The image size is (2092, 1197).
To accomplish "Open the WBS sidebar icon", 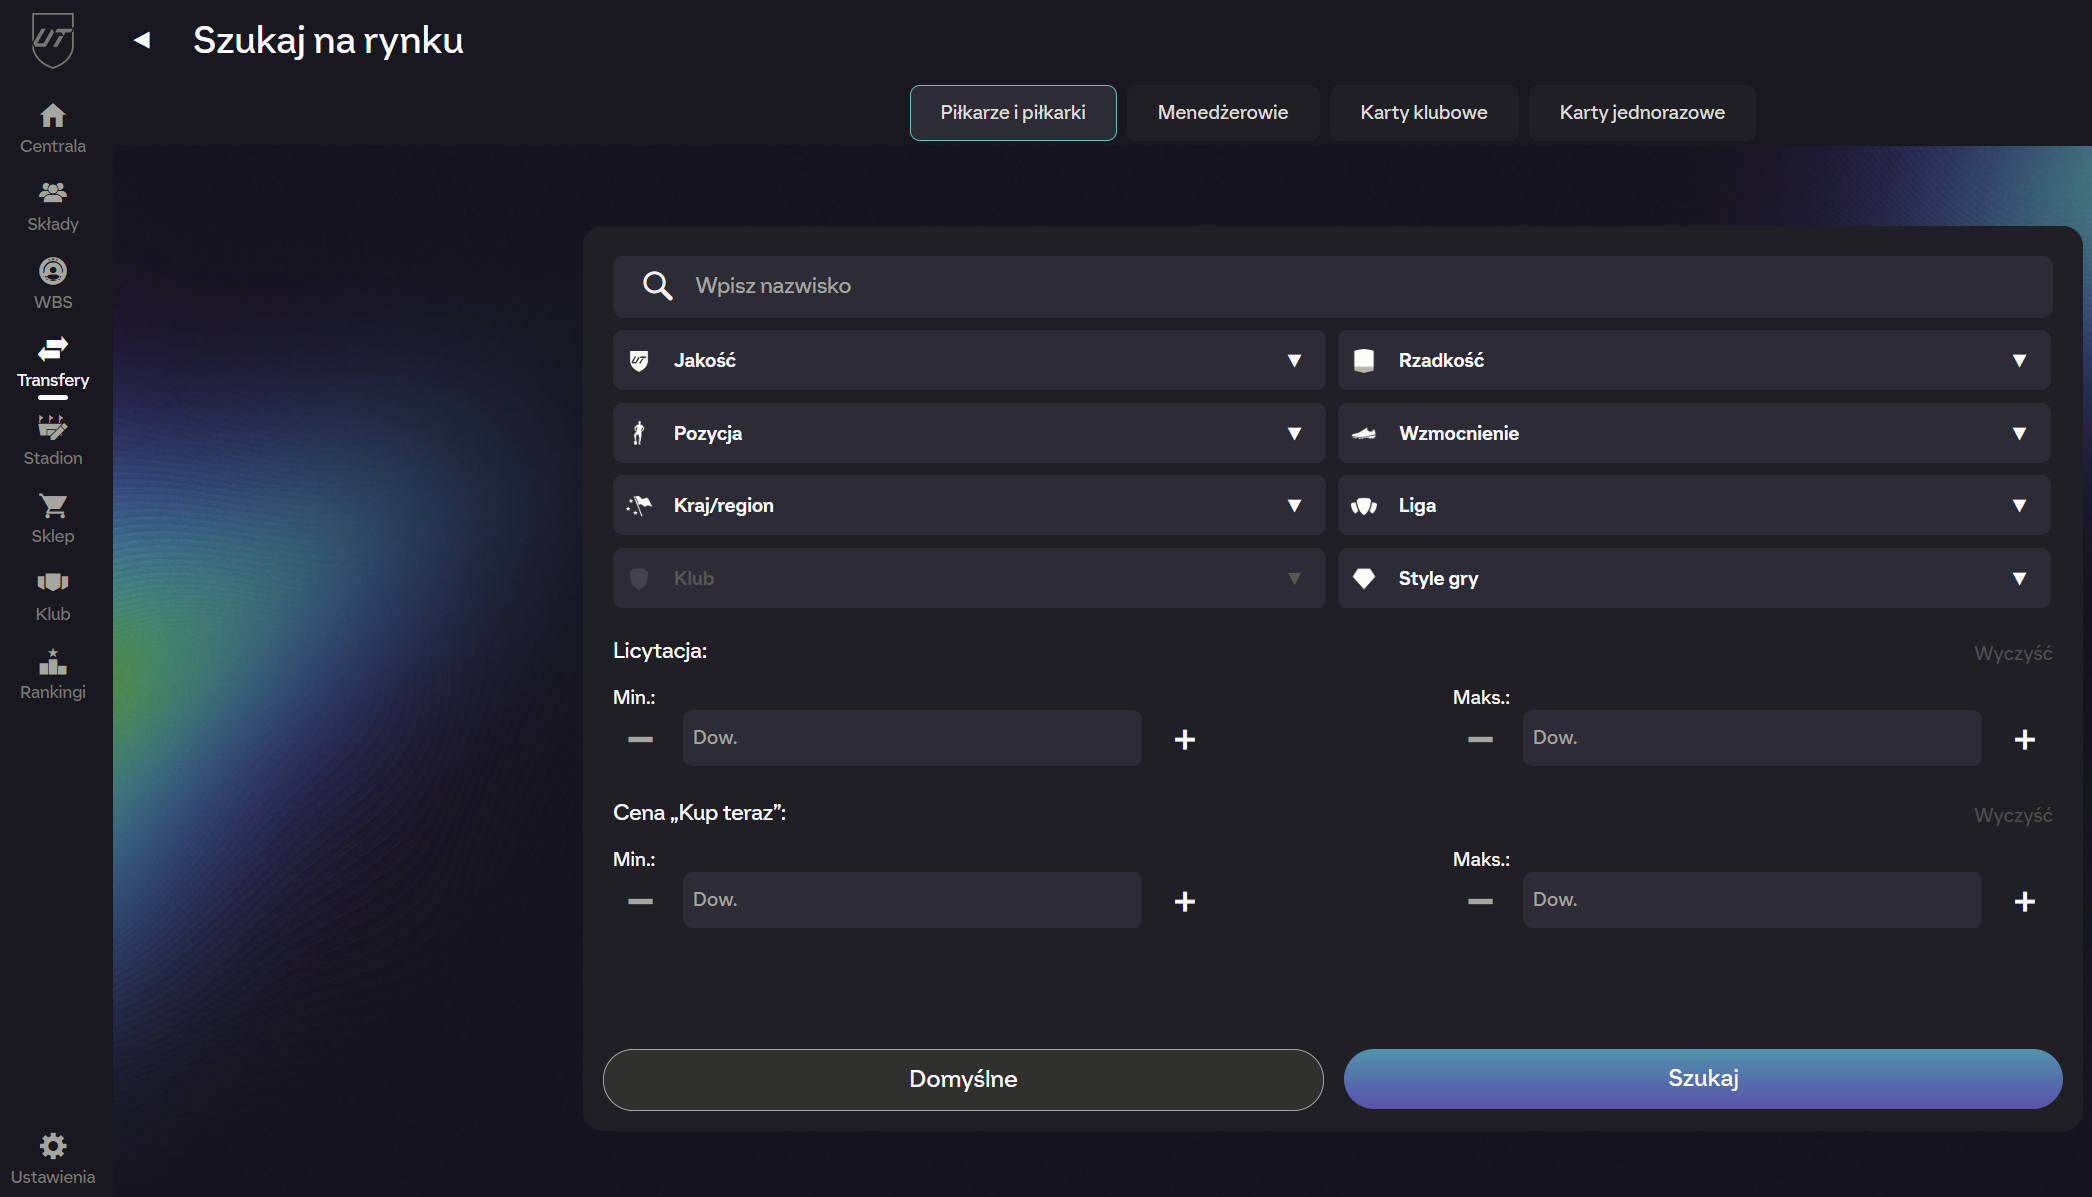I will 53,271.
